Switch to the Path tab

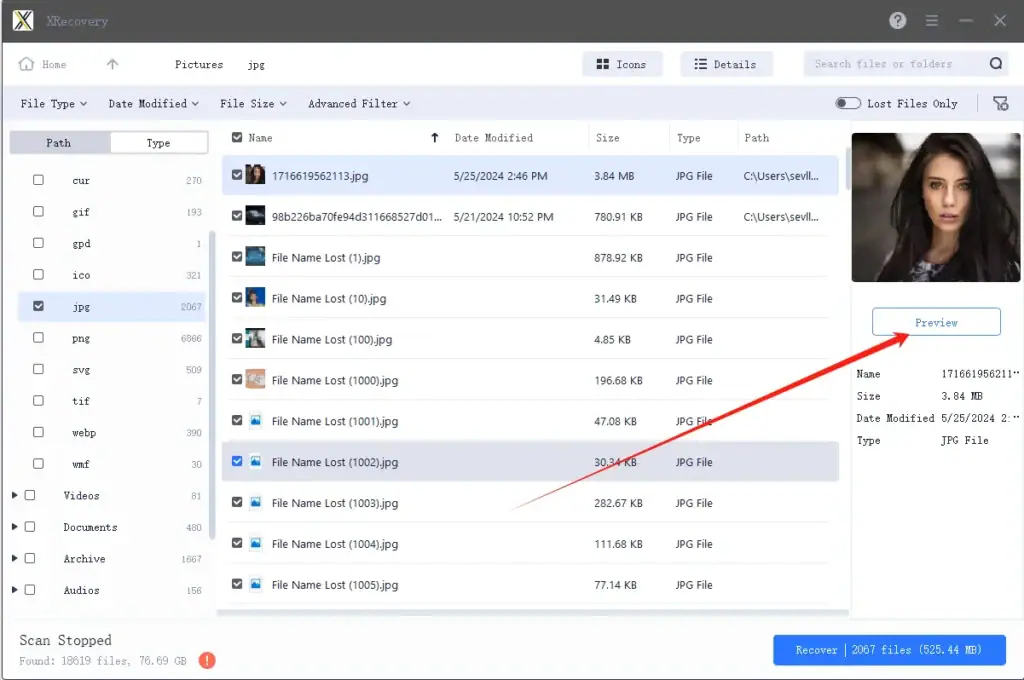click(x=58, y=142)
